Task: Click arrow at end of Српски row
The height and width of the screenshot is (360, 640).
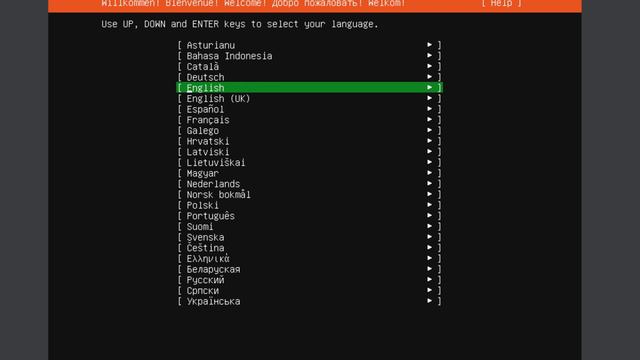Action: 429,290
